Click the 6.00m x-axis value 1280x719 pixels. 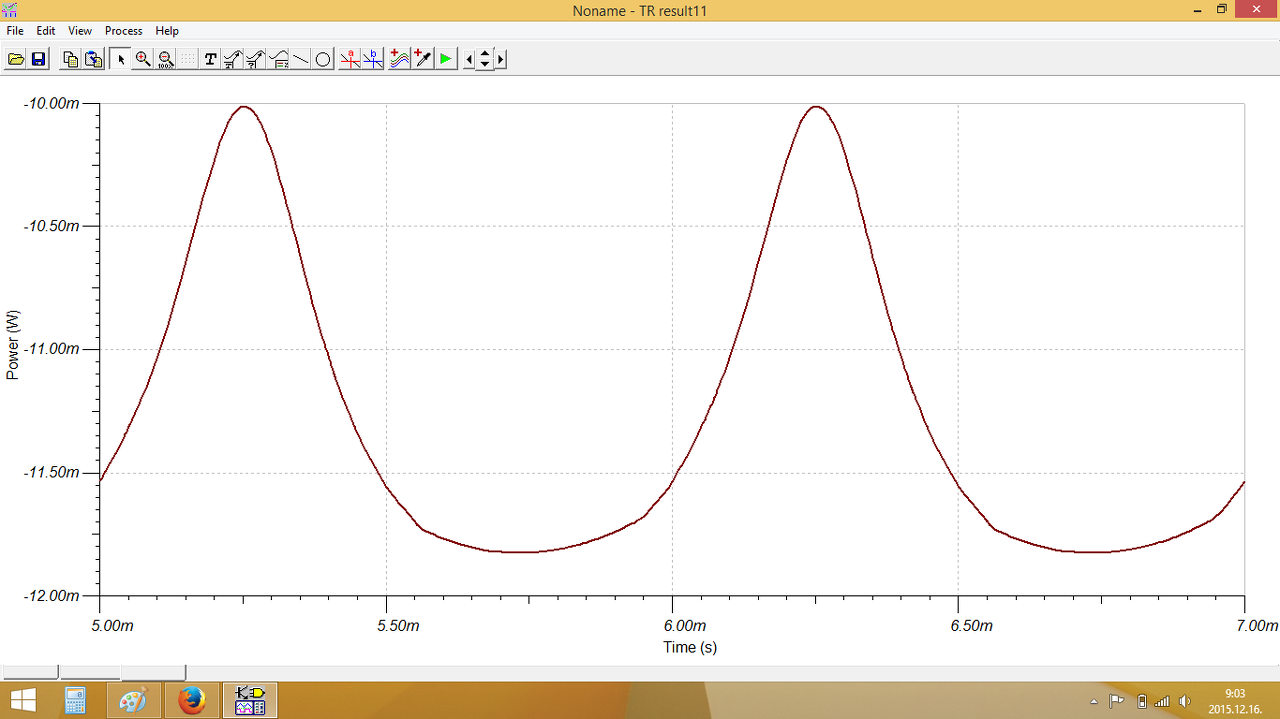[684, 626]
